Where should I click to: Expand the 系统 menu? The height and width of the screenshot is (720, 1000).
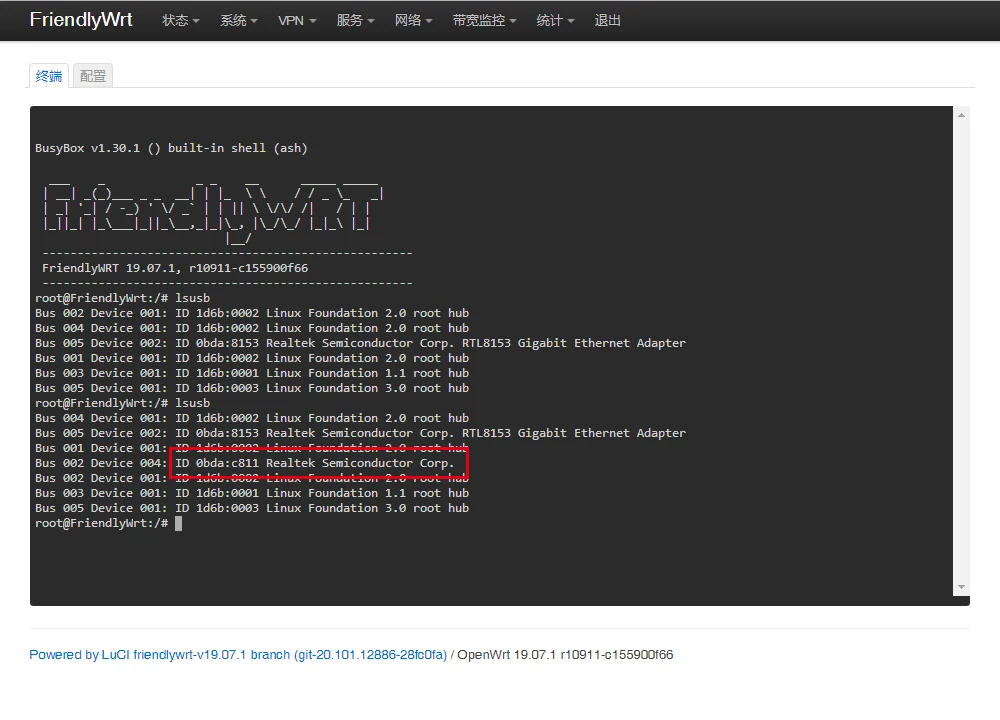click(239, 20)
